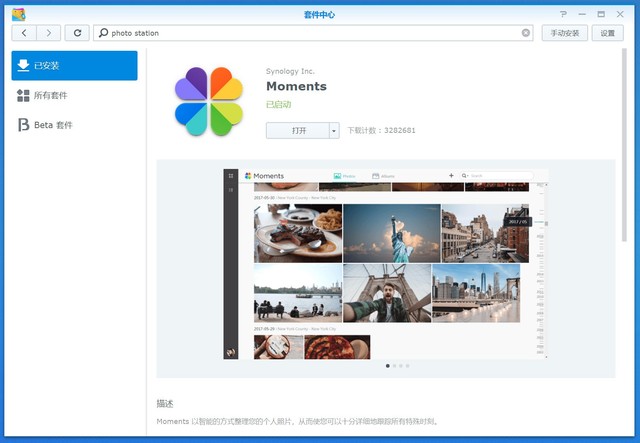Minimize the Package Center window
Viewport: 640px width, 443px height.
pos(582,14)
